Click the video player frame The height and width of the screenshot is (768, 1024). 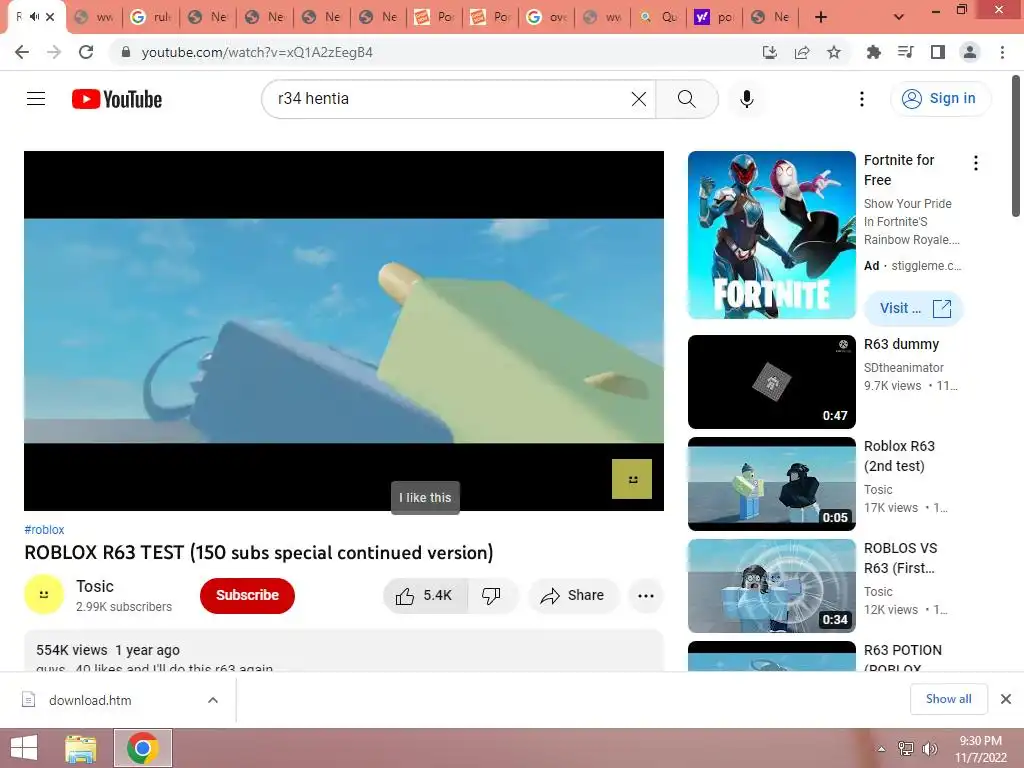344,330
